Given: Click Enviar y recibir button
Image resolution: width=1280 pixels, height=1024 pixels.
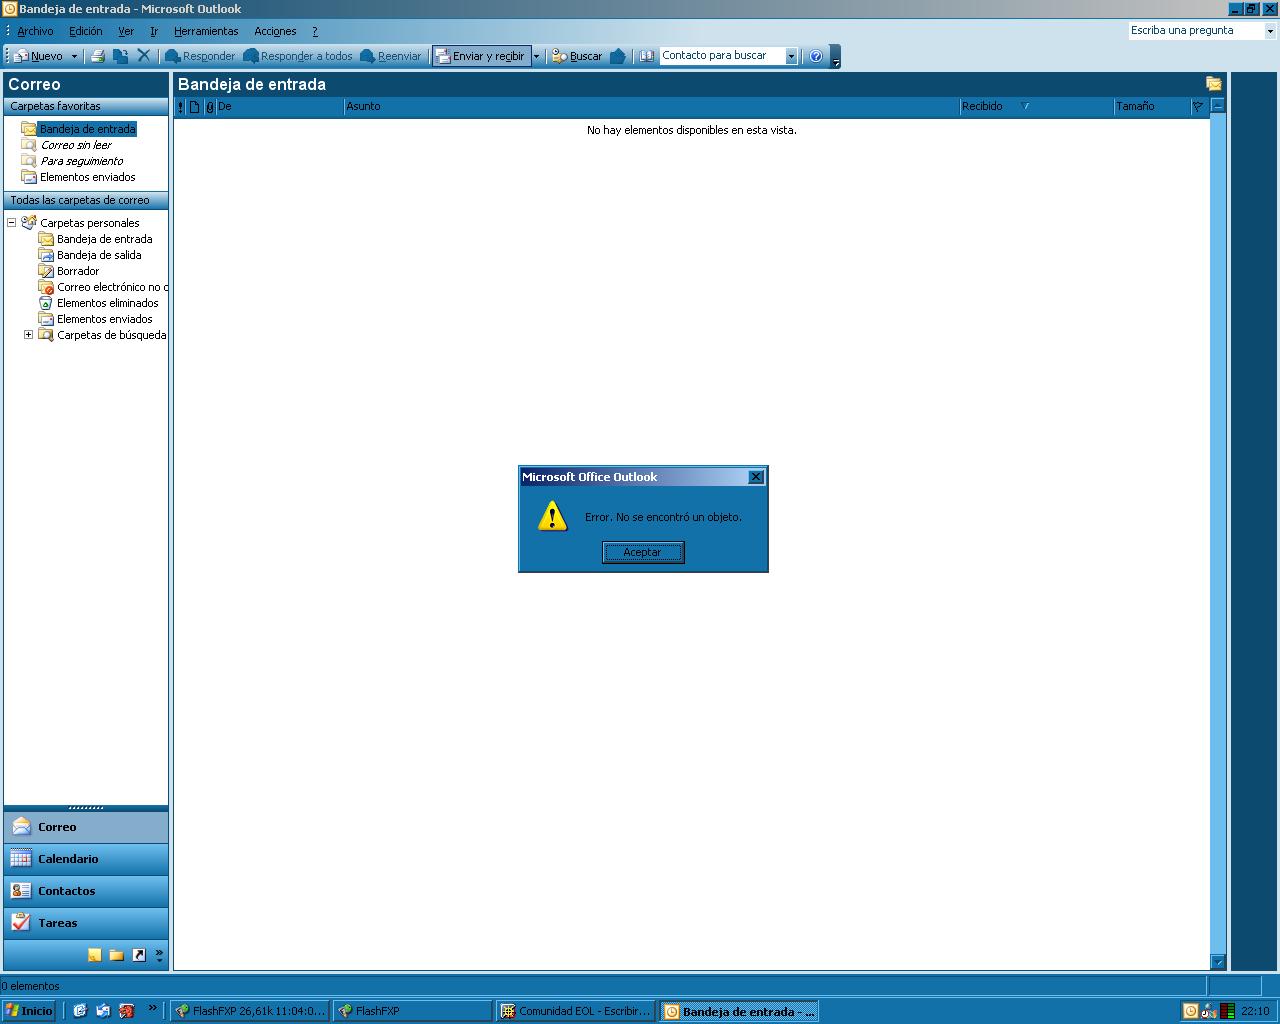Looking at the screenshot, I should pyautogui.click(x=481, y=56).
